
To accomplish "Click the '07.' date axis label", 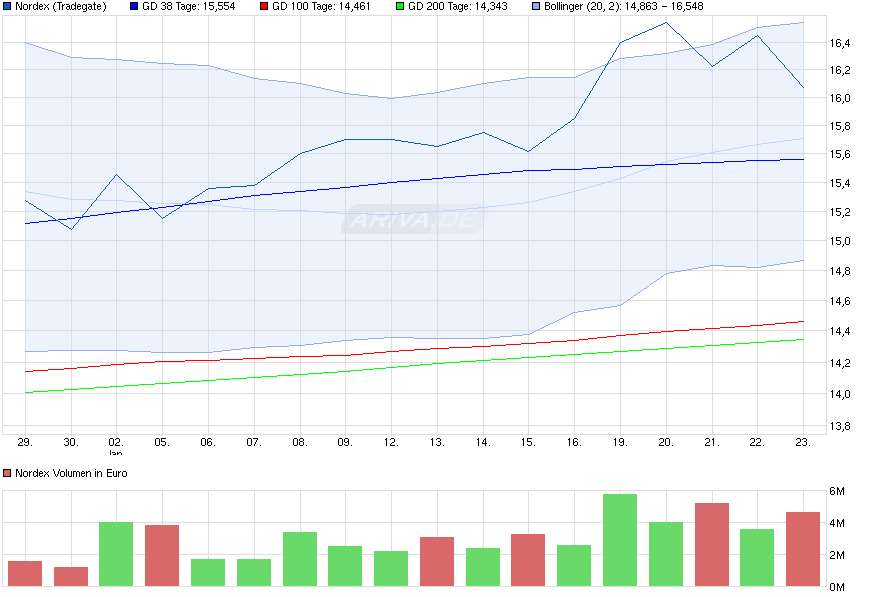I will point(254,442).
